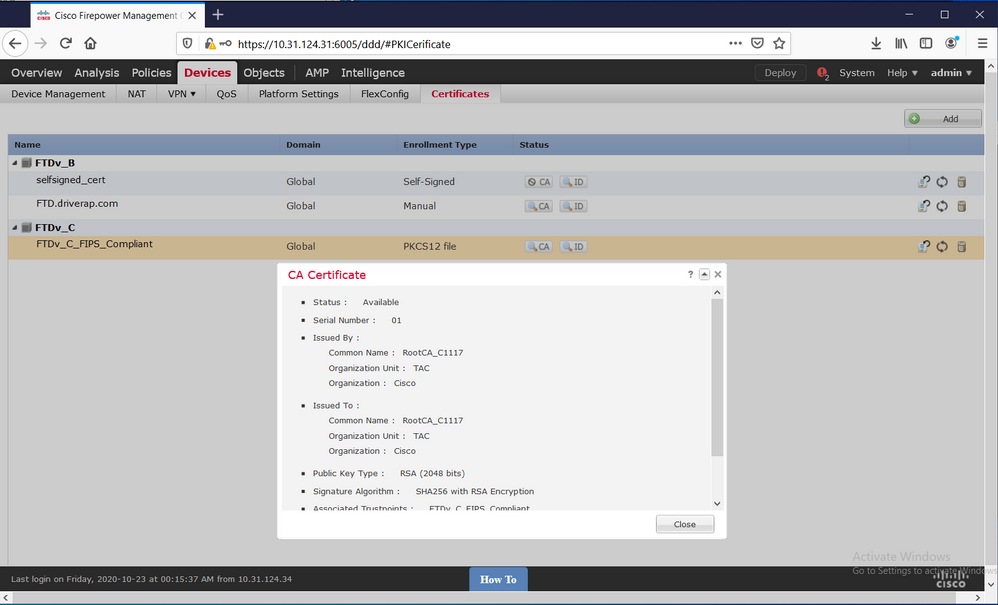Re-enroll the selfsigned_cert certificate

942,182
